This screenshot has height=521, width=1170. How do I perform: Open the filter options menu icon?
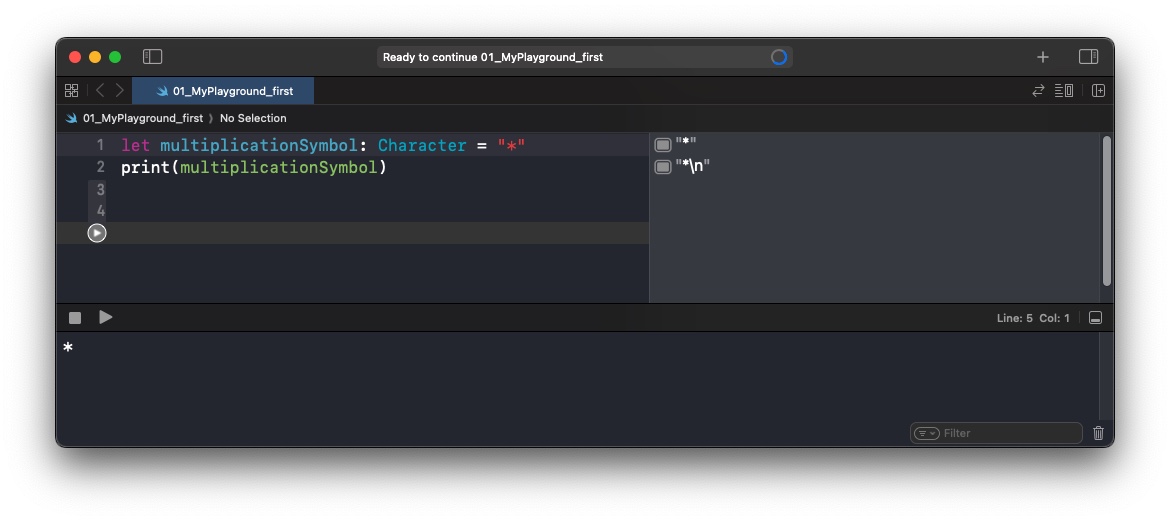tap(926, 433)
